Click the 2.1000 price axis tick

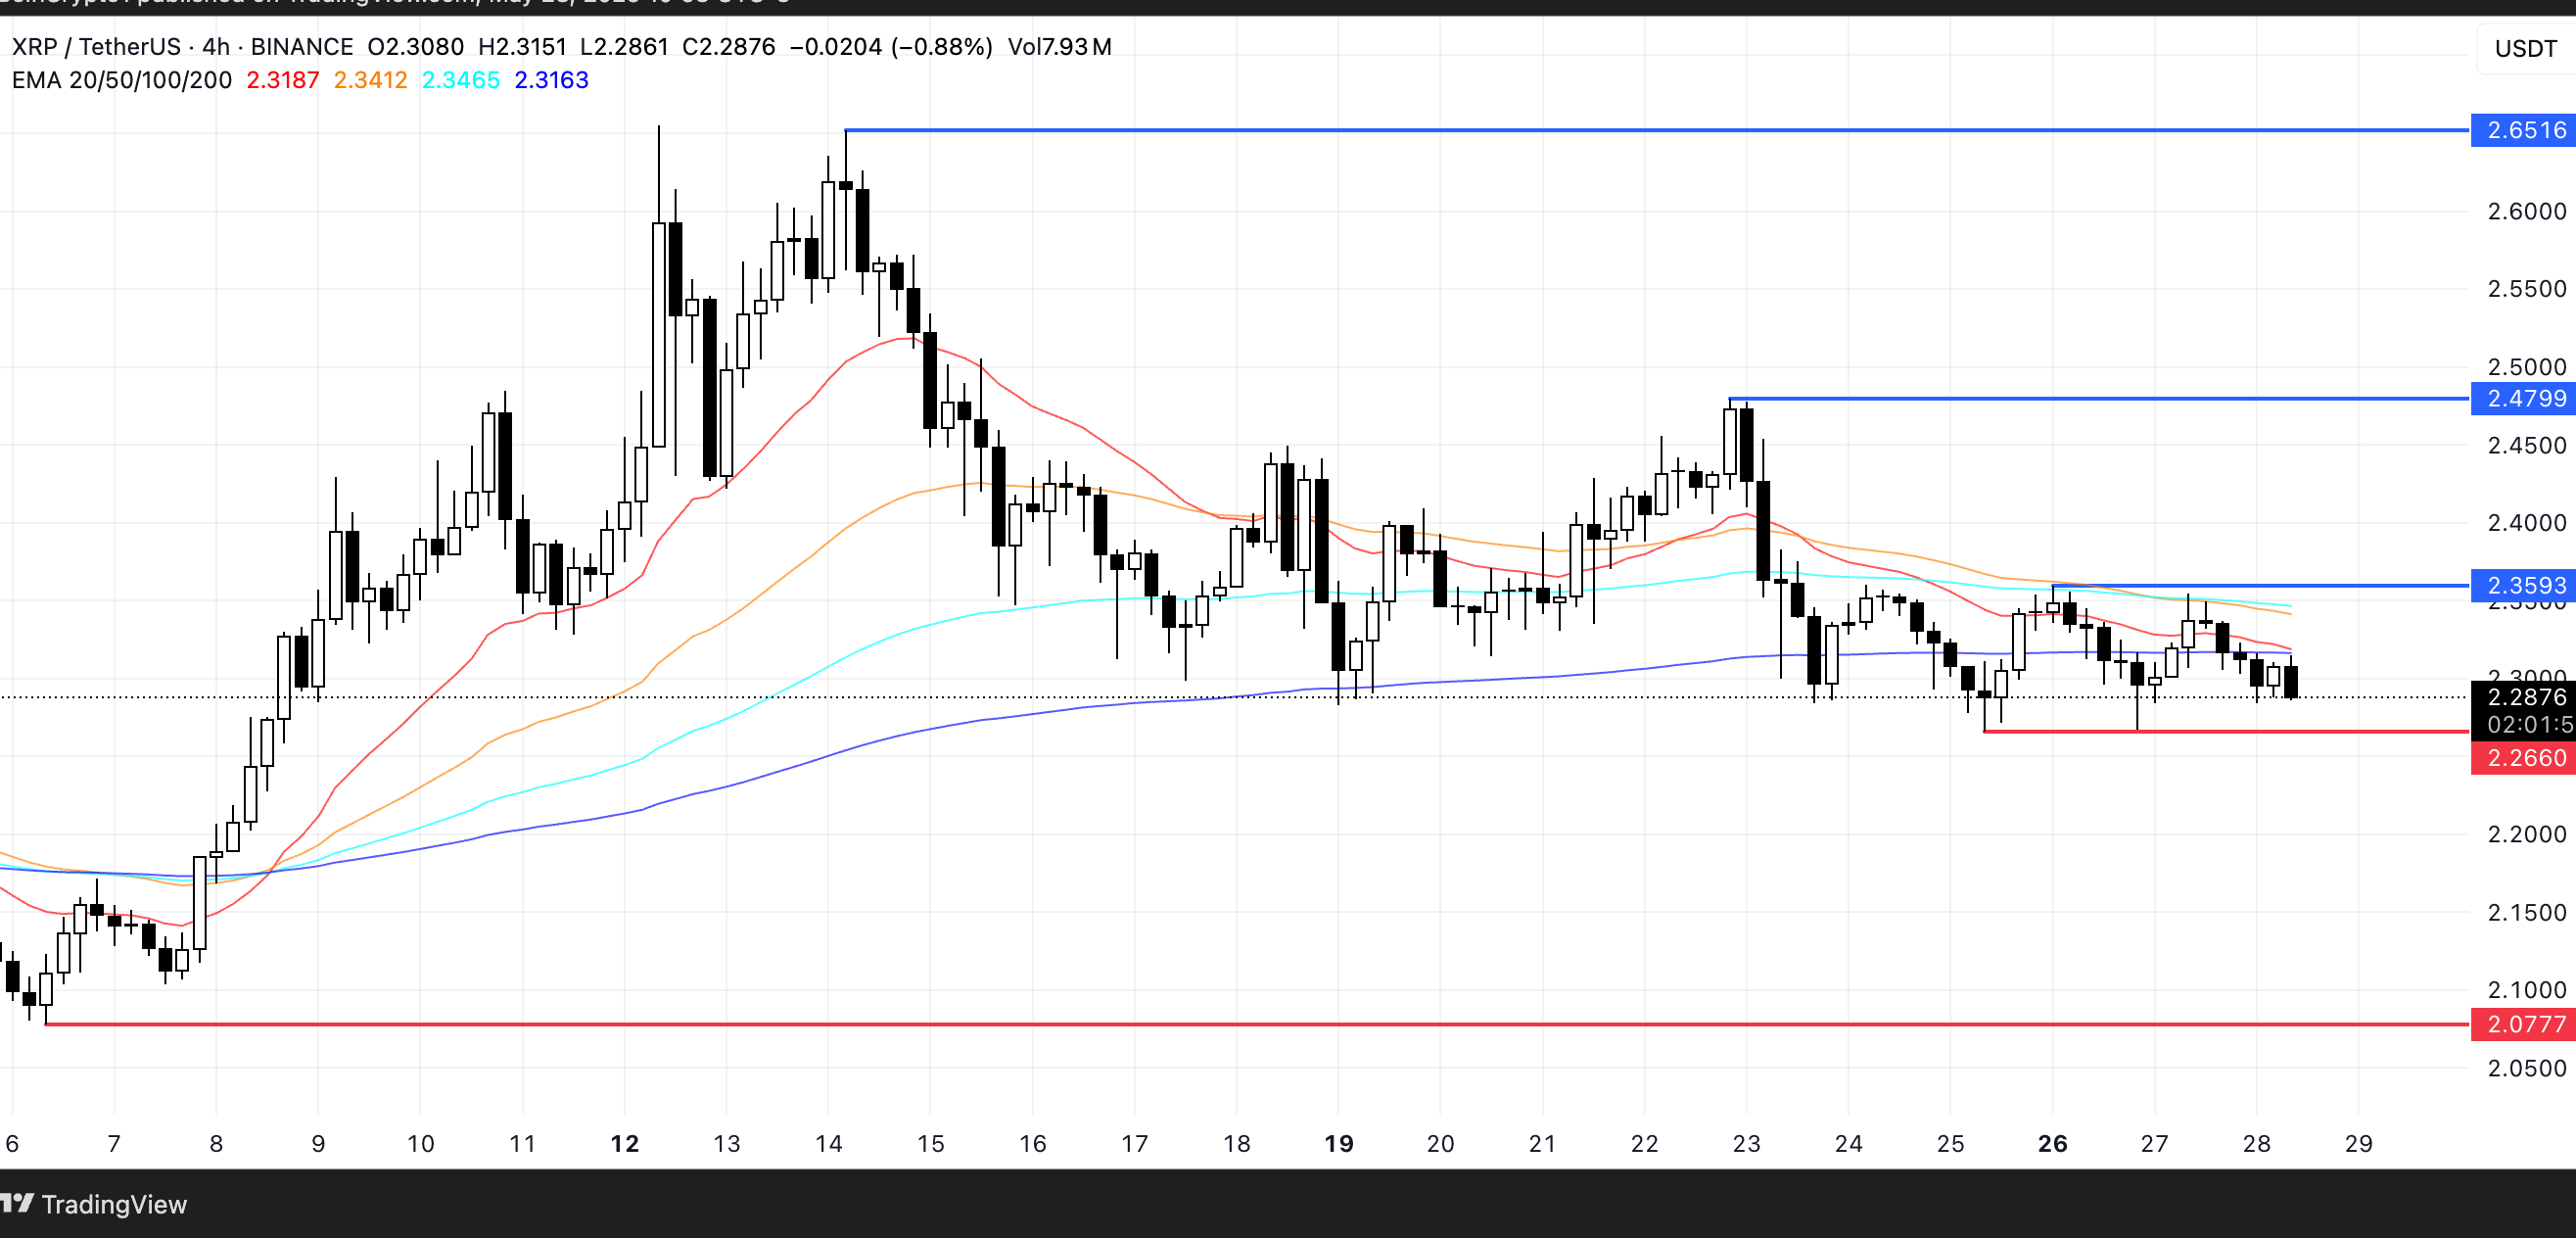pyautogui.click(x=2527, y=990)
